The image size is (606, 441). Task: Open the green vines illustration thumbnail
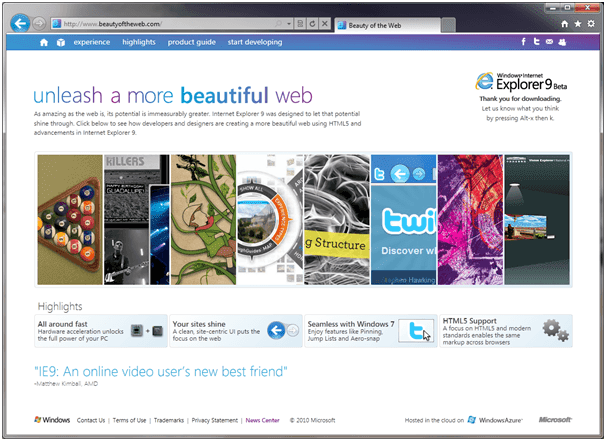(x=203, y=220)
